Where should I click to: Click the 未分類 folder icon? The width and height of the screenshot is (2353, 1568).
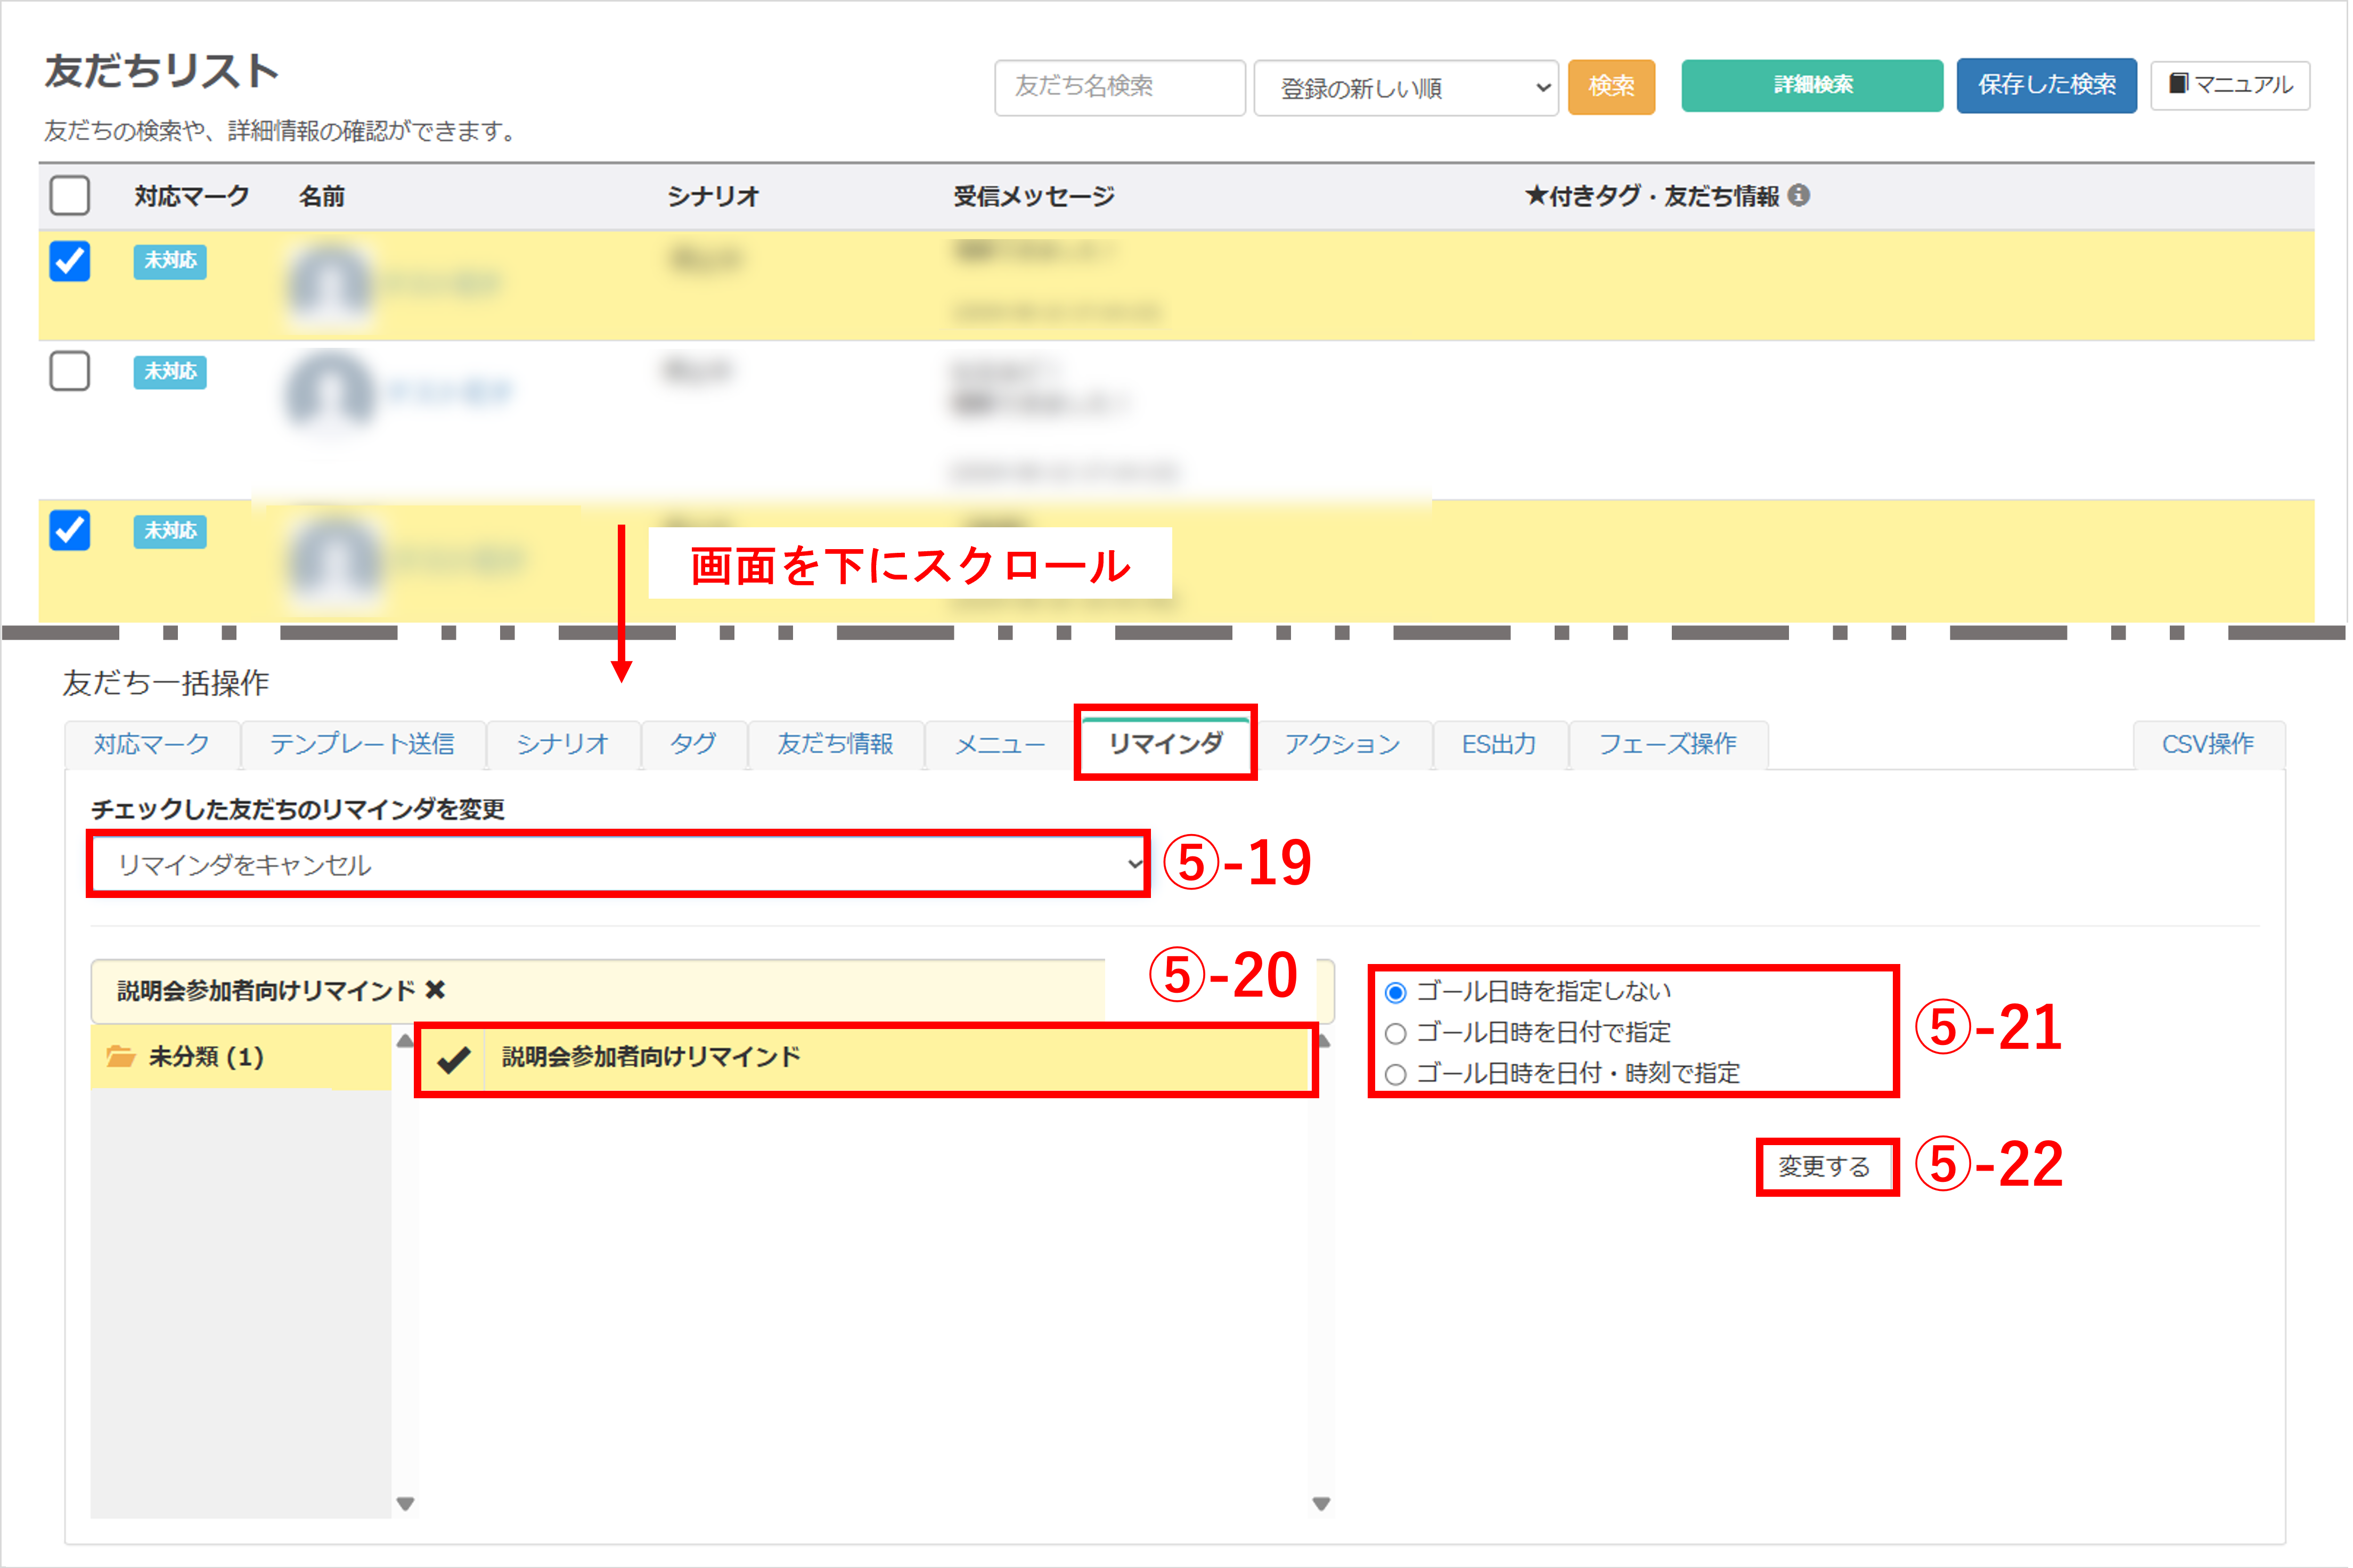tap(121, 1056)
